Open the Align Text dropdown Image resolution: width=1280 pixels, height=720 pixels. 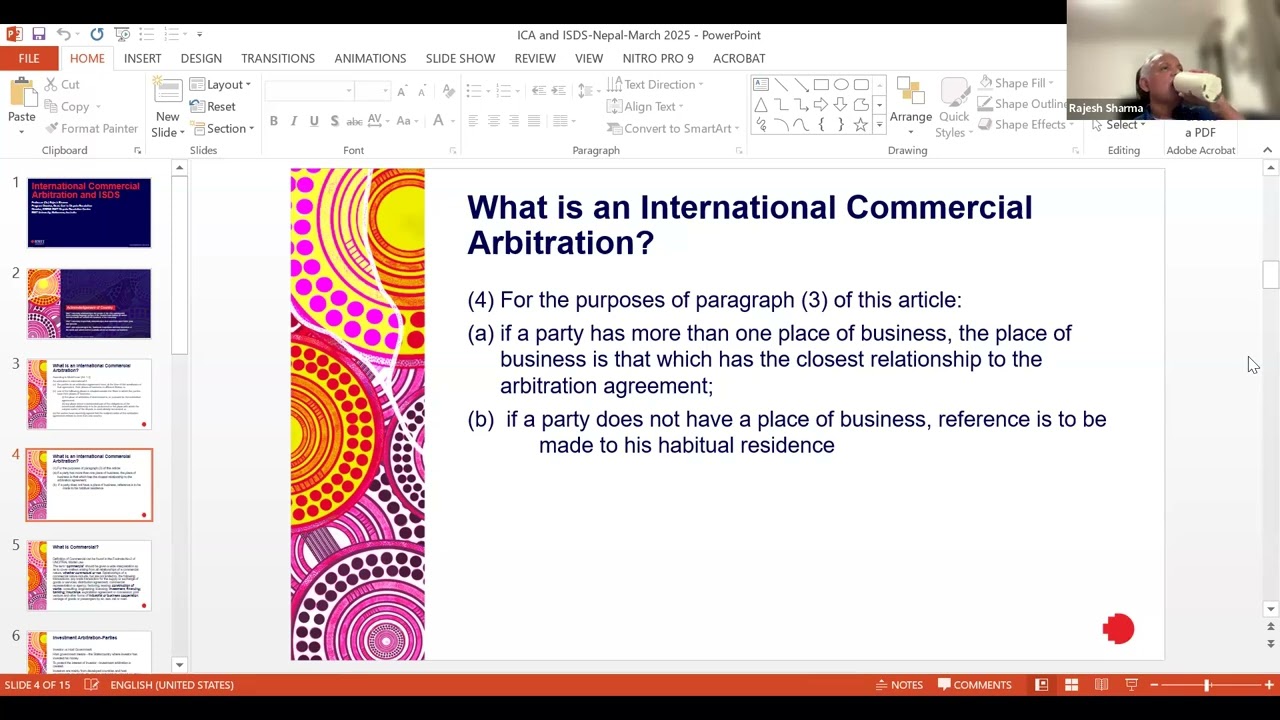(645, 107)
